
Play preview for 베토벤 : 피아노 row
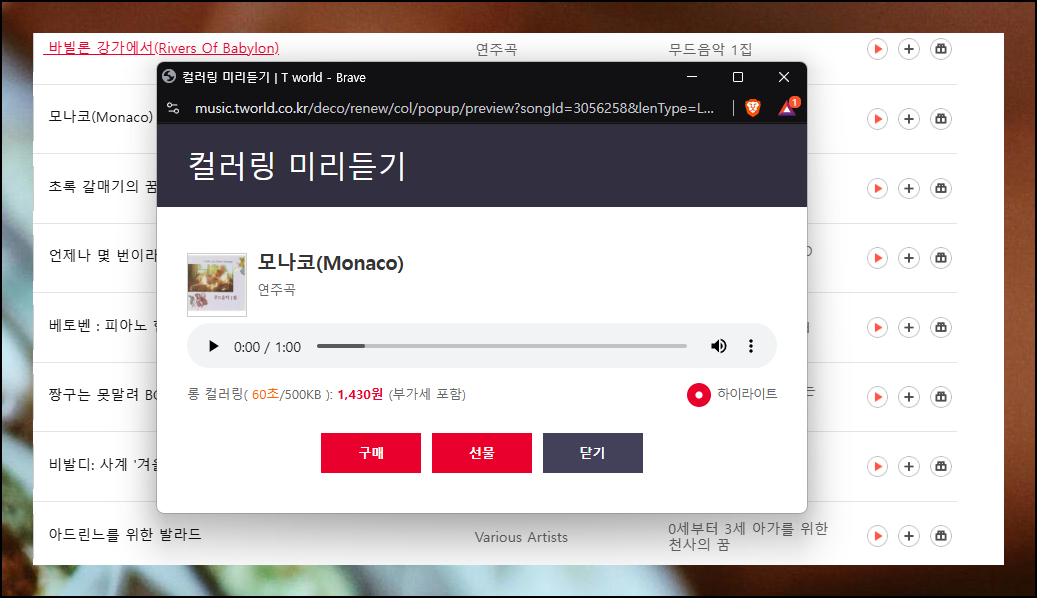click(877, 327)
